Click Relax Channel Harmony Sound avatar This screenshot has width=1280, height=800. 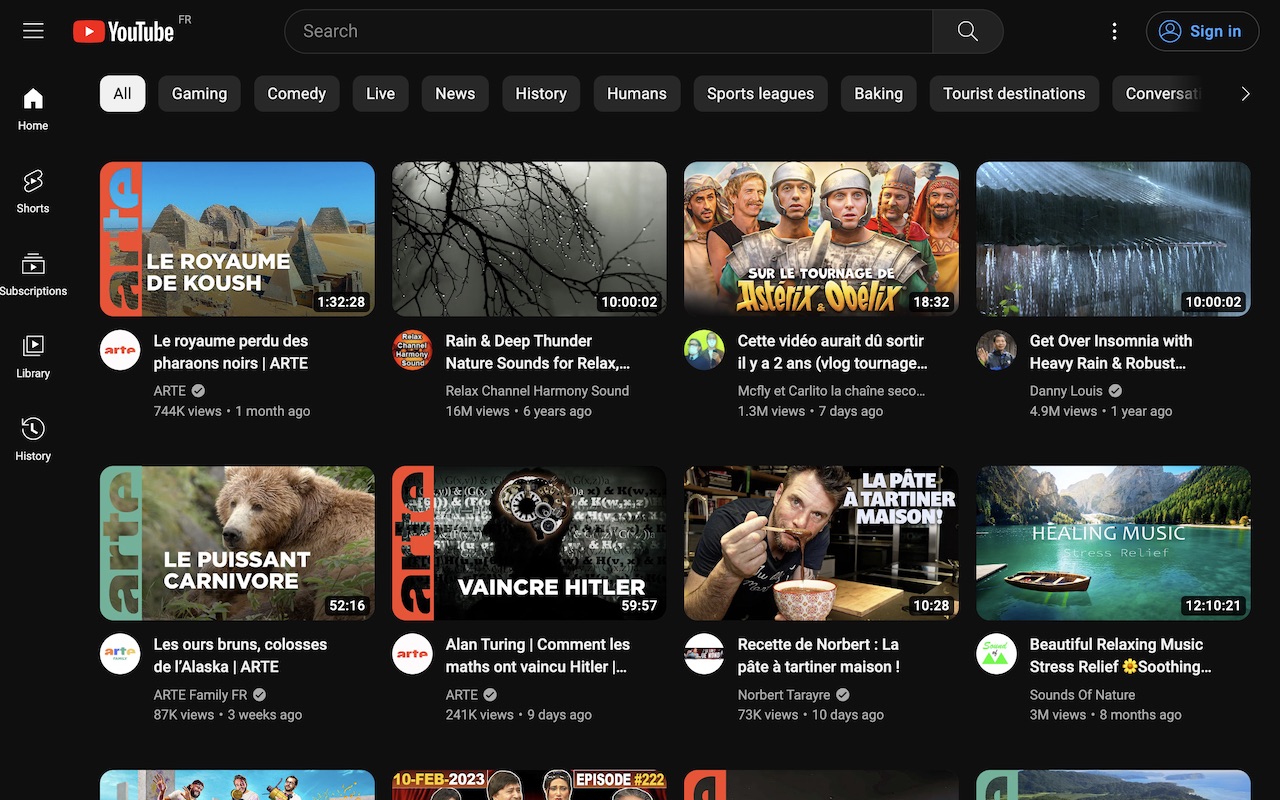tap(412, 350)
